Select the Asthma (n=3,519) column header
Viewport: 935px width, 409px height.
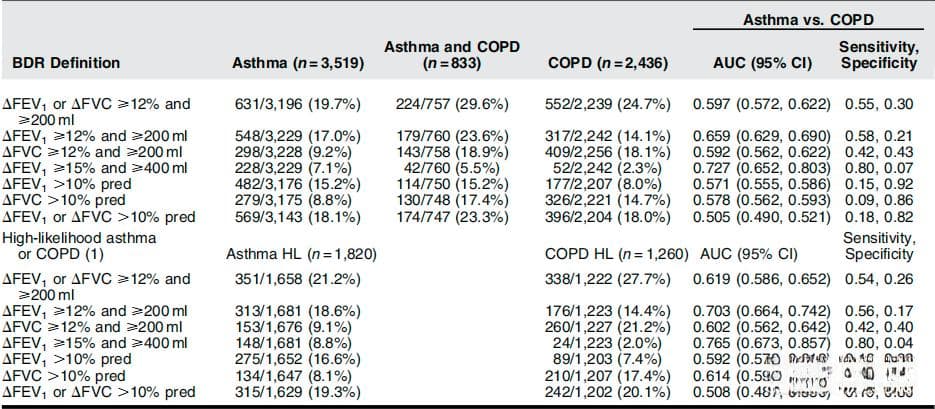[x=298, y=64]
